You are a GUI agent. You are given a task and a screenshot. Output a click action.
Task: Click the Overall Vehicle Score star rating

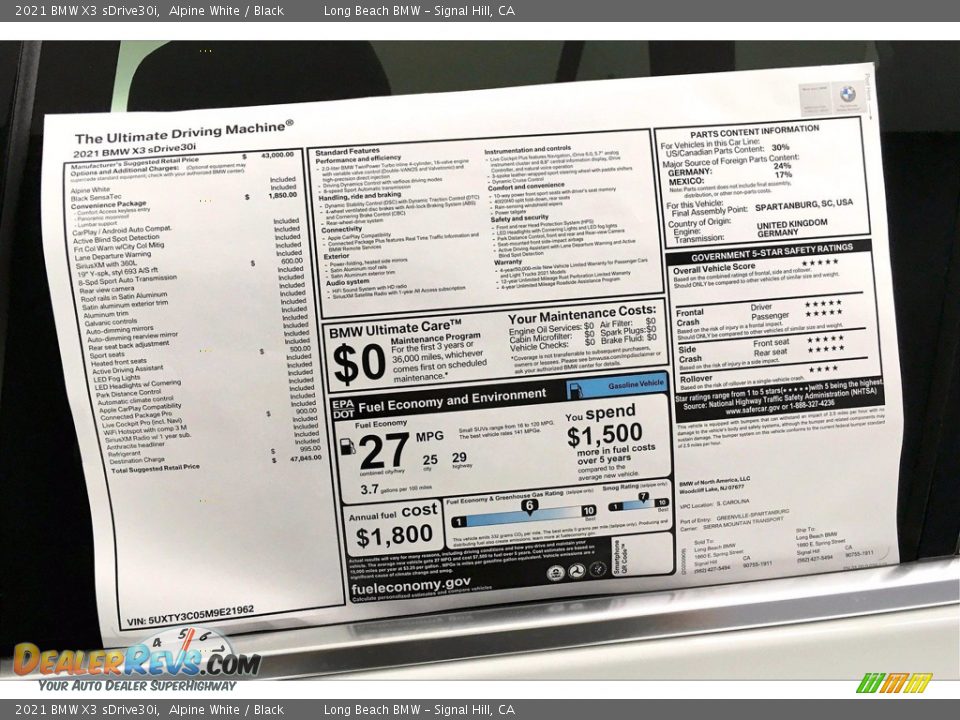click(819, 263)
